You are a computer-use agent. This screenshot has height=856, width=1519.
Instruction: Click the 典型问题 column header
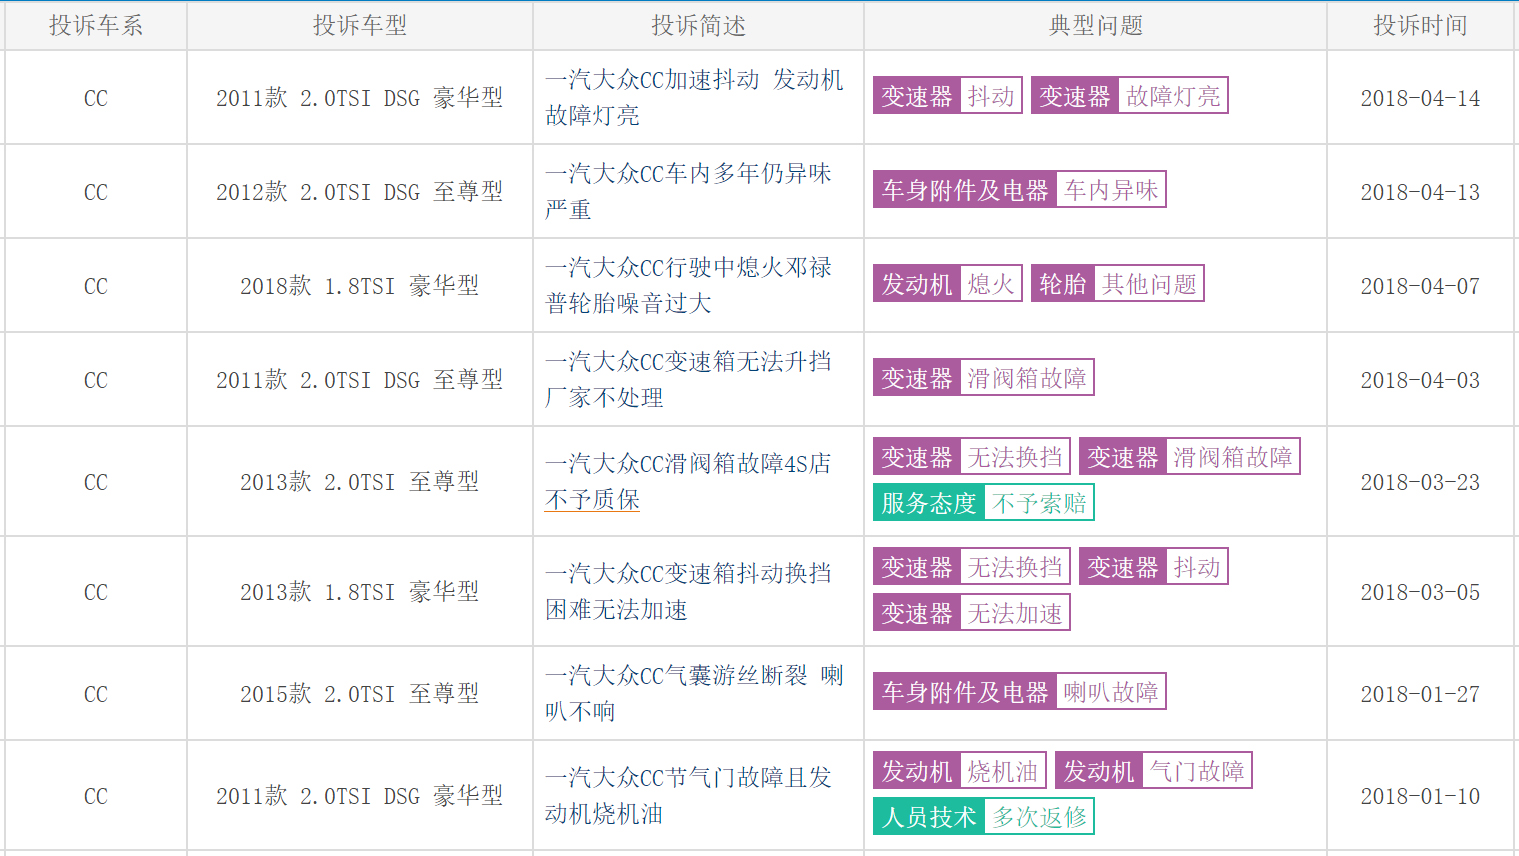(1096, 26)
